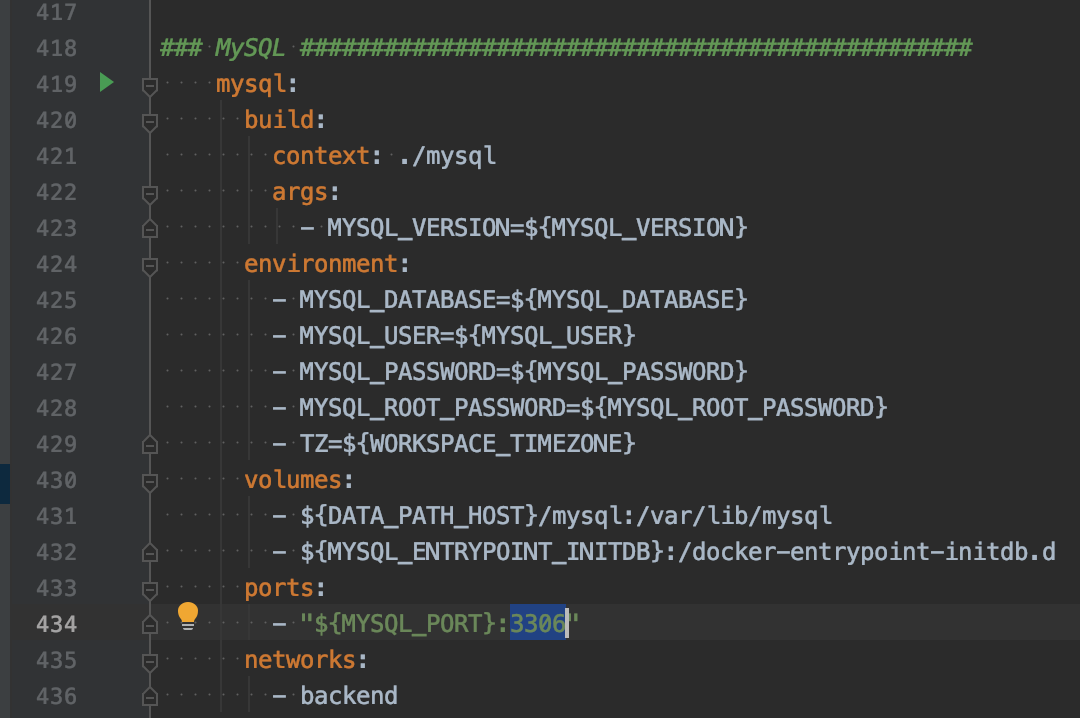This screenshot has height=718, width=1080.
Task: Collapse the volumes block fold marker
Action: pyautogui.click(x=149, y=481)
